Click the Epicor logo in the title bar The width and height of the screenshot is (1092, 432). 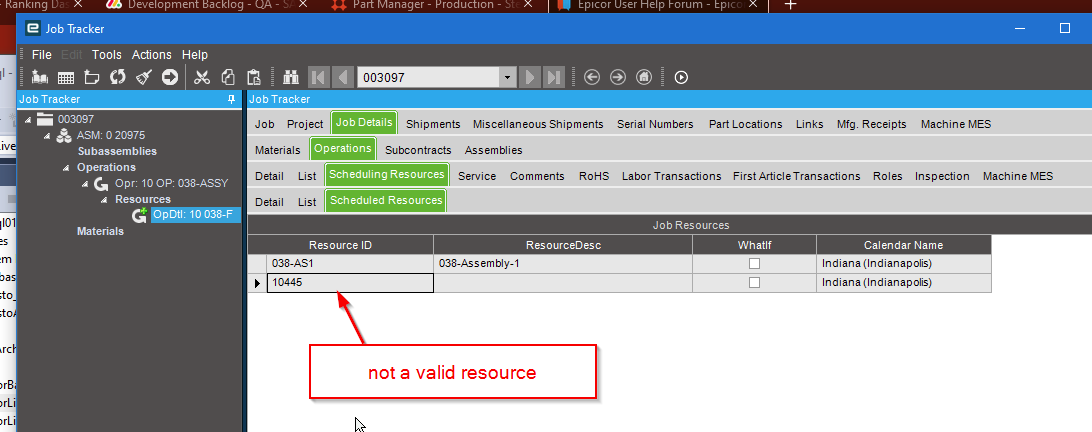[32, 29]
